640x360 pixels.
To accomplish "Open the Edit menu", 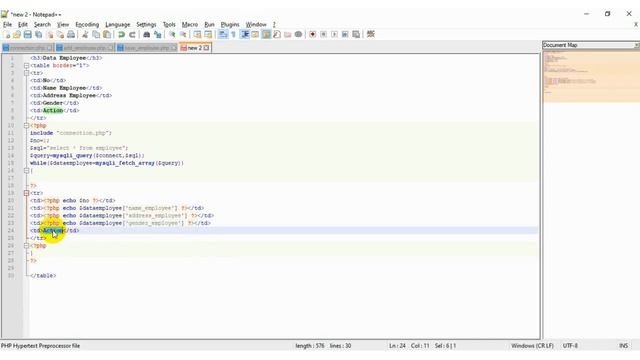I will point(23,24).
